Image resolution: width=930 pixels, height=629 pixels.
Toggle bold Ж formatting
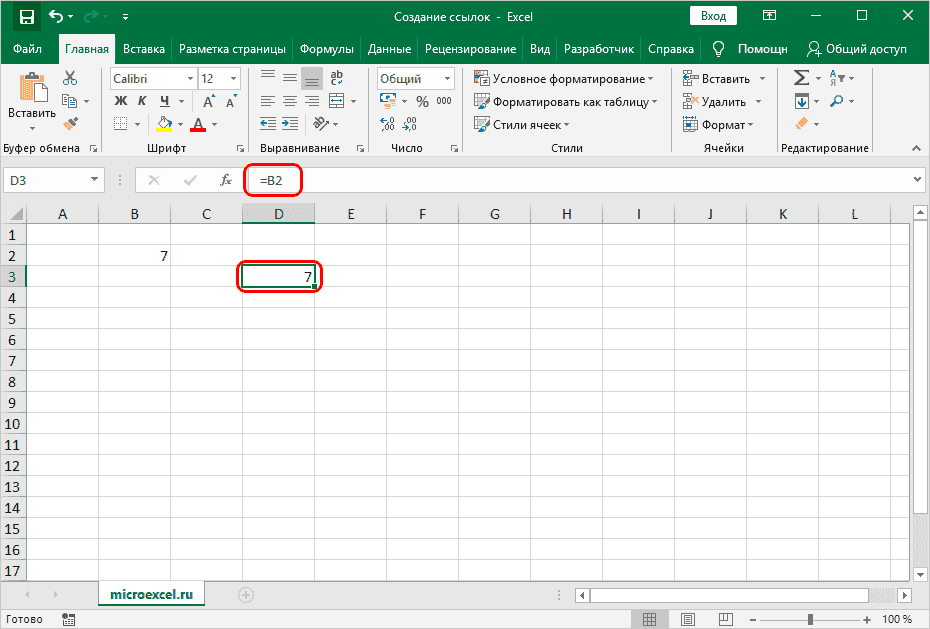click(121, 101)
